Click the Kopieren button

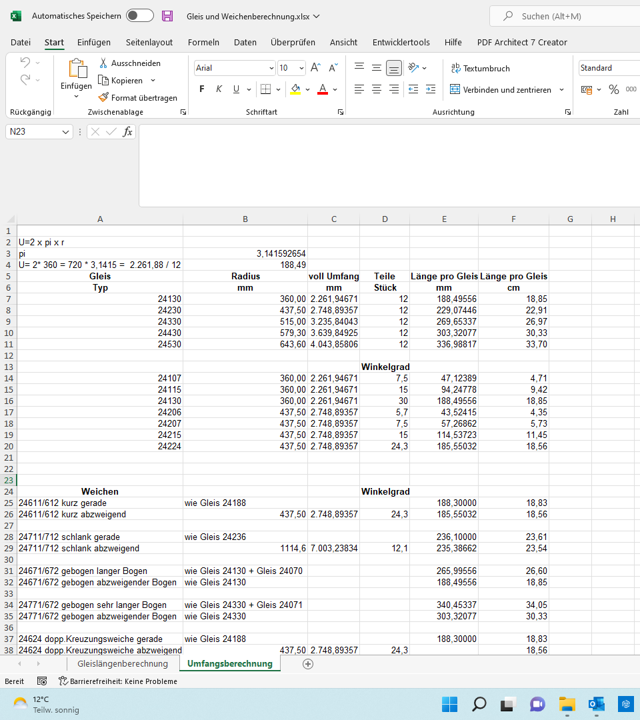coord(121,80)
